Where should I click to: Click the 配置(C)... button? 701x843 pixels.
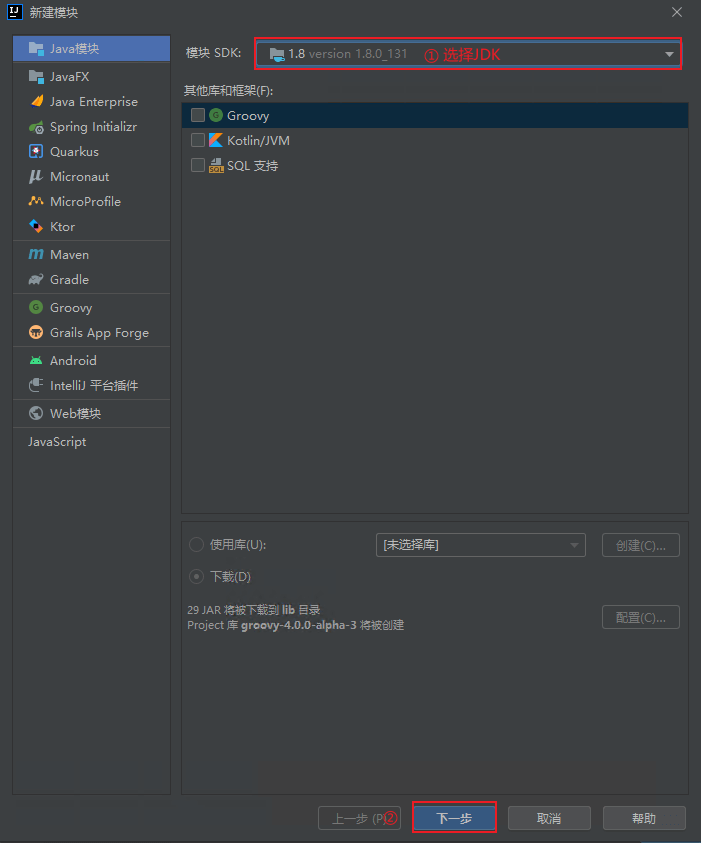pos(641,617)
